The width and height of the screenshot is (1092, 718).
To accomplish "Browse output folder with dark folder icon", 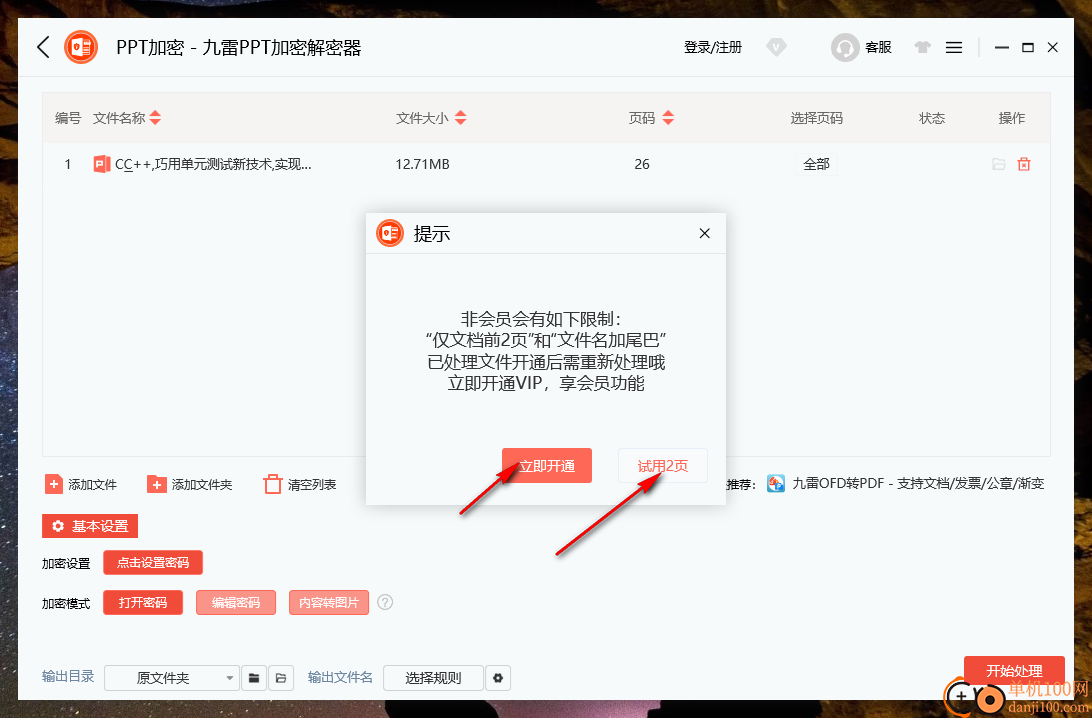I will coord(254,678).
